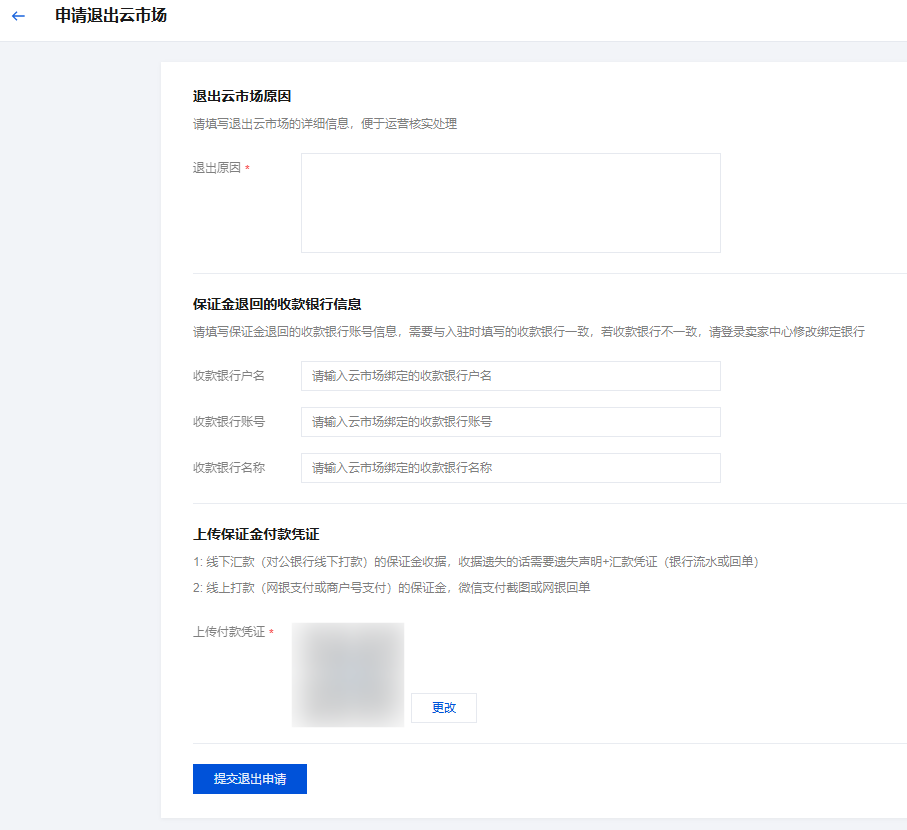
Task: Select the 申请退出云市场 page title
Action: [x=111, y=16]
